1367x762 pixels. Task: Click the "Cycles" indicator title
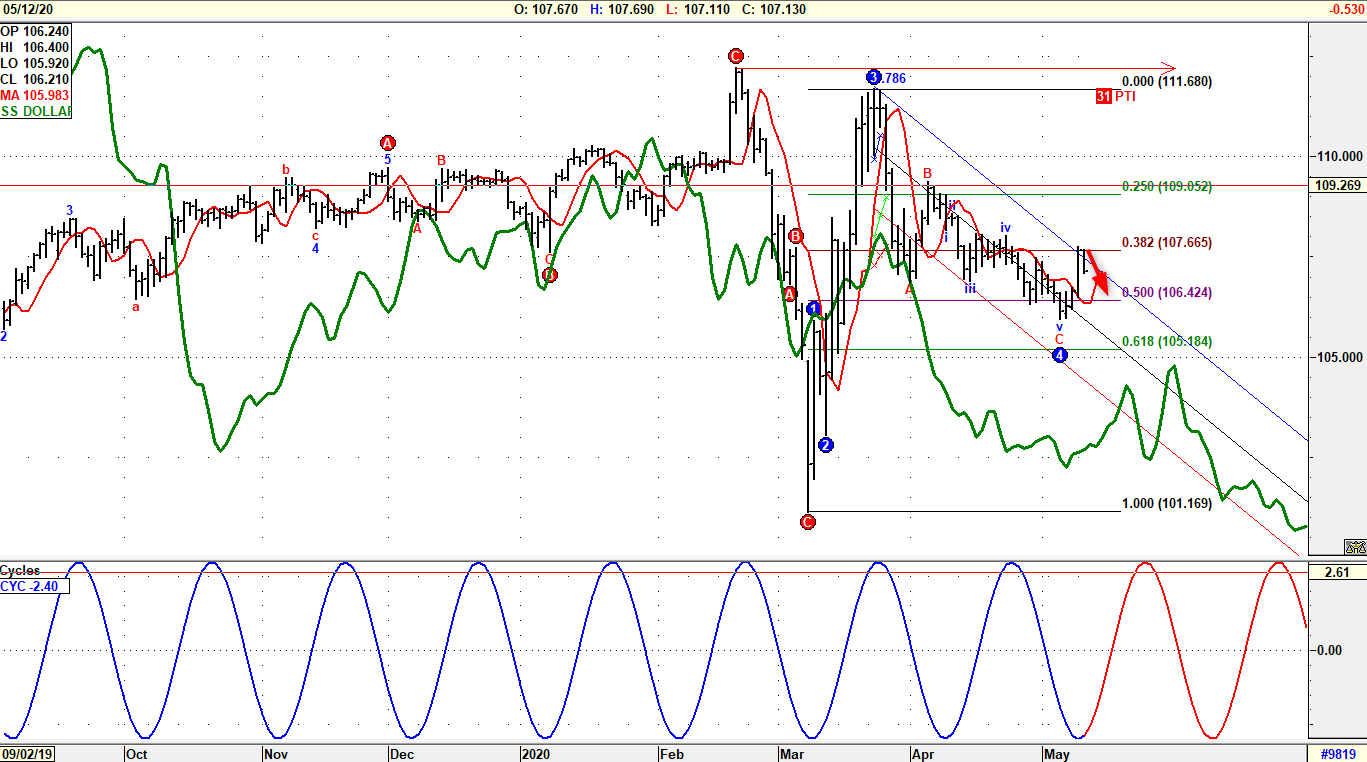[x=20, y=570]
